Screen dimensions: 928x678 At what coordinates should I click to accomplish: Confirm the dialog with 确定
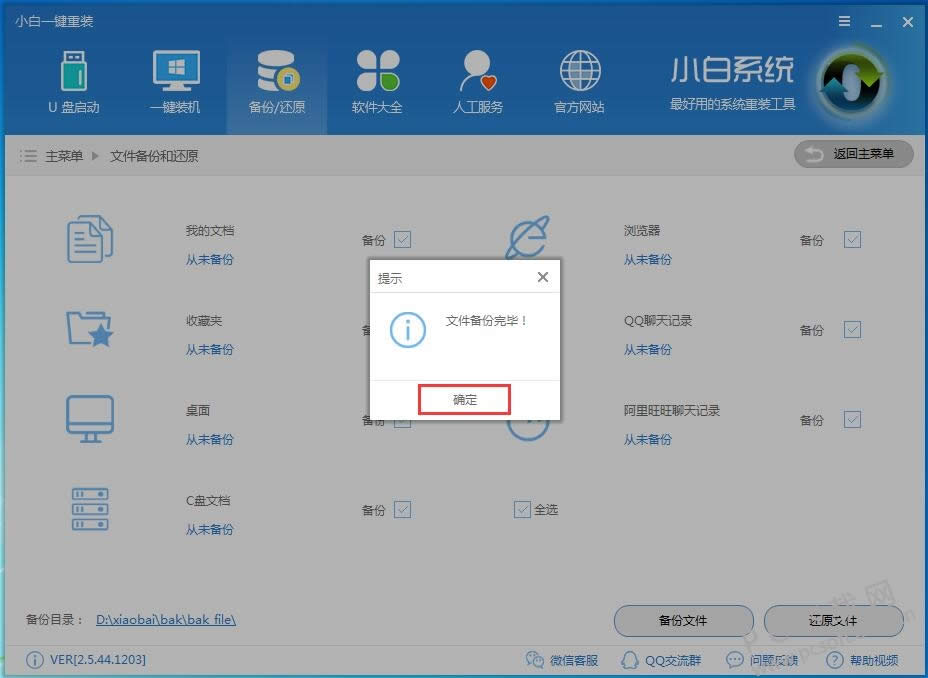[x=465, y=400]
